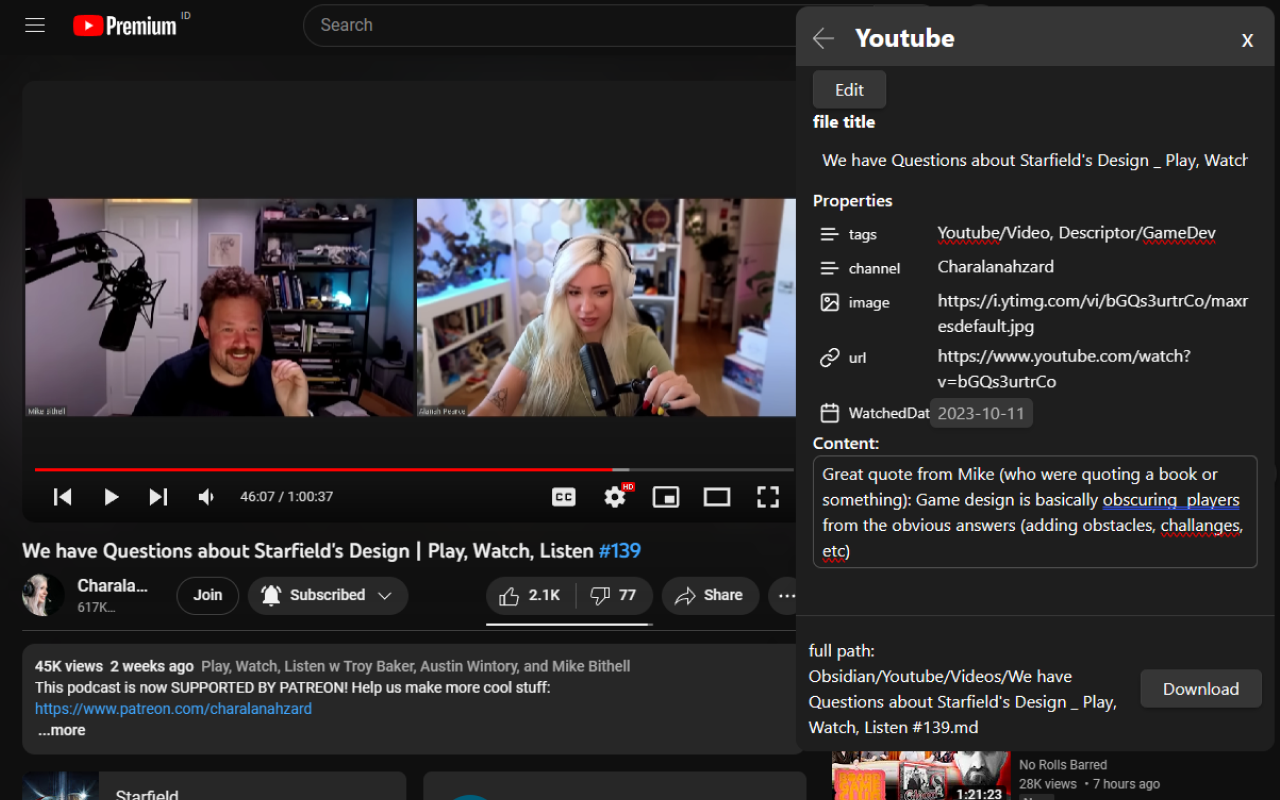Skip to the next video
Image resolution: width=1280 pixels, height=800 pixels.
coord(158,497)
